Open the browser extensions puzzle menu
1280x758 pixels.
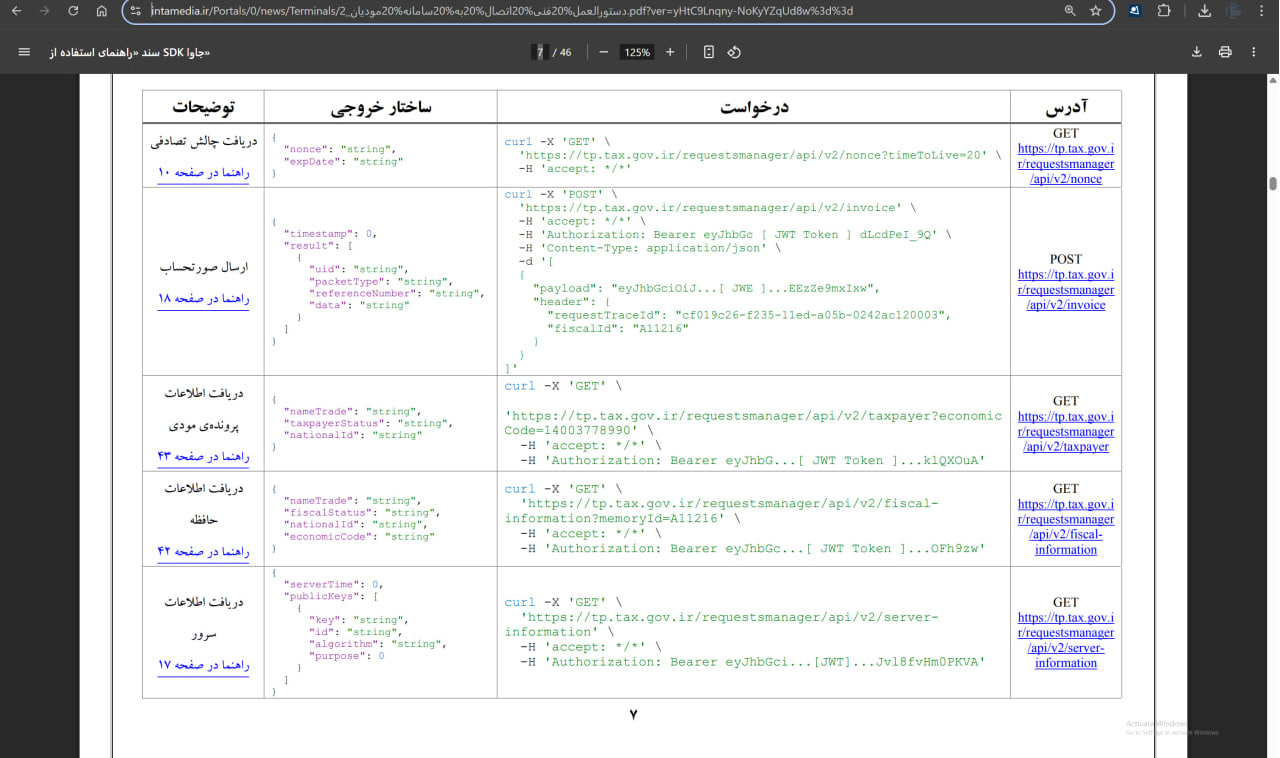[1164, 11]
